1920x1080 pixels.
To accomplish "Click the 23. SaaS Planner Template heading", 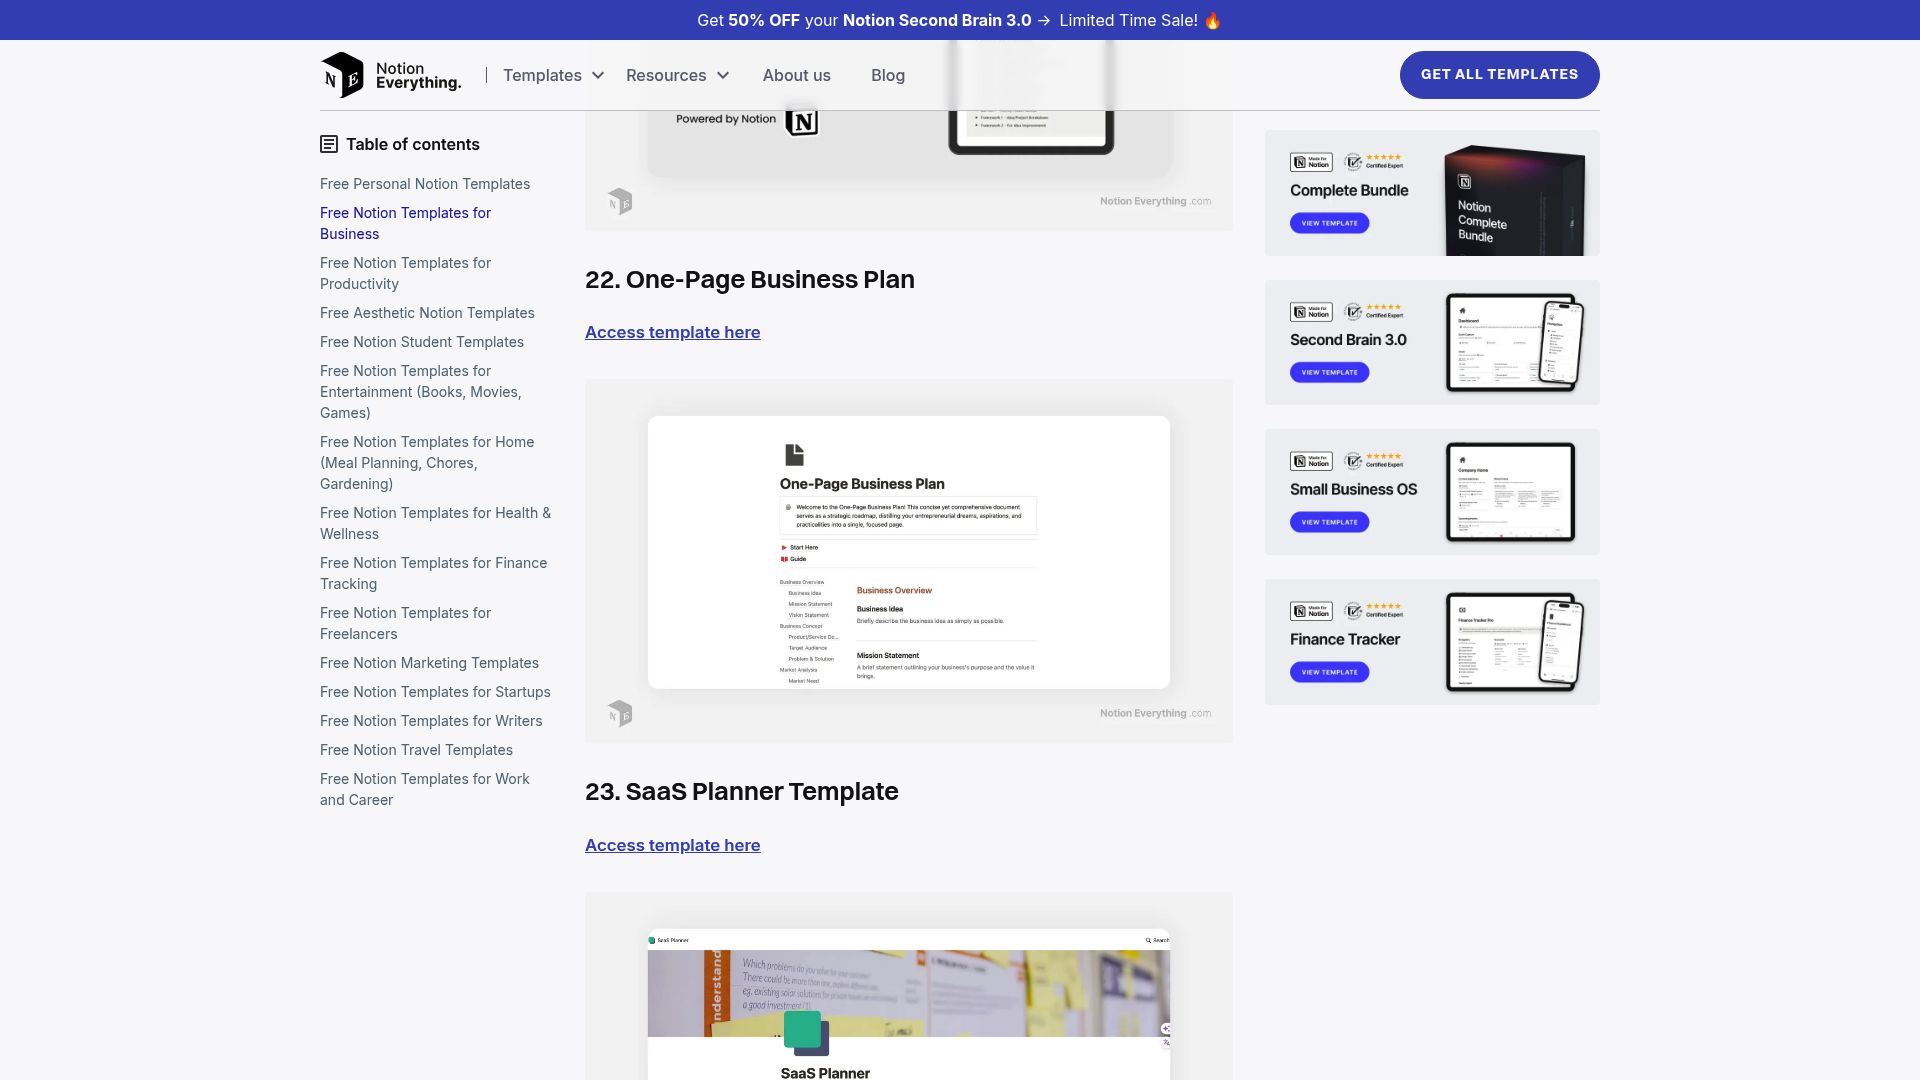I will pos(742,791).
